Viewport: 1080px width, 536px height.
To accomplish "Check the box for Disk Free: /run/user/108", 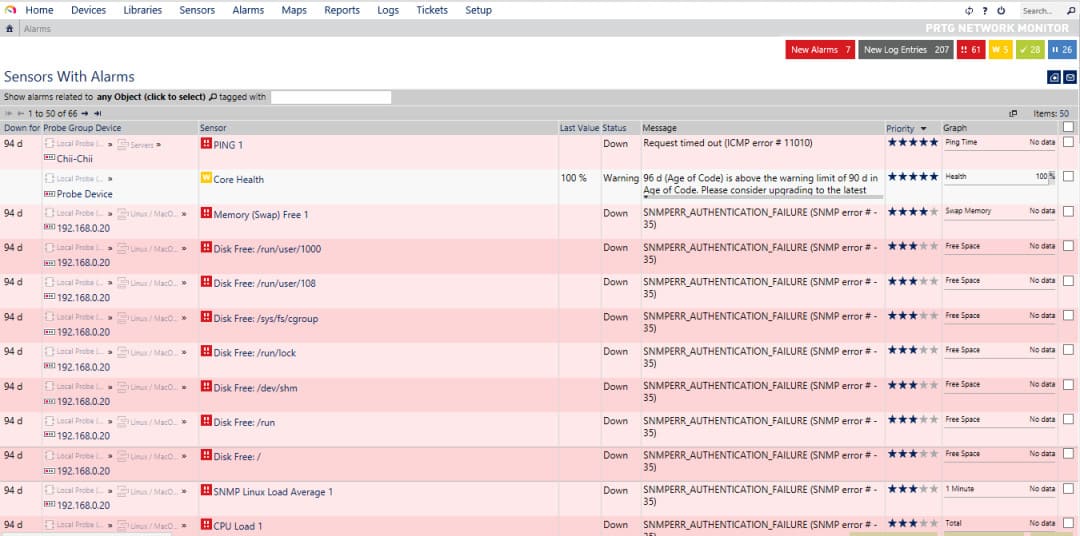I will coord(1068,280).
